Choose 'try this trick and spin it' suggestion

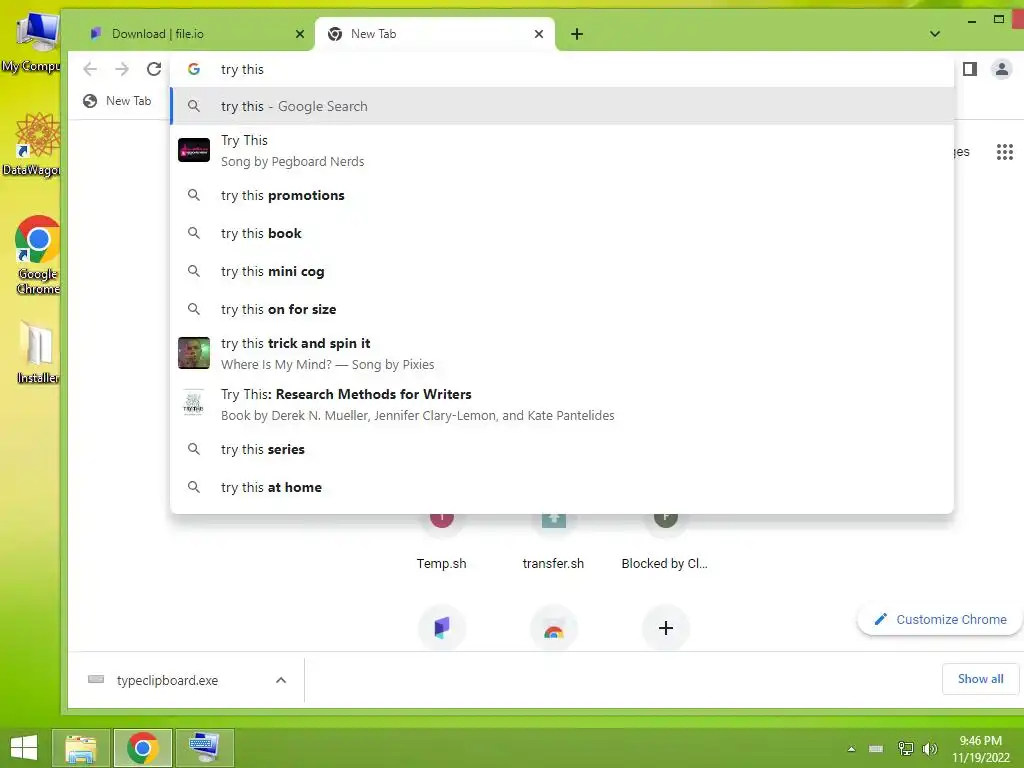pos(562,353)
